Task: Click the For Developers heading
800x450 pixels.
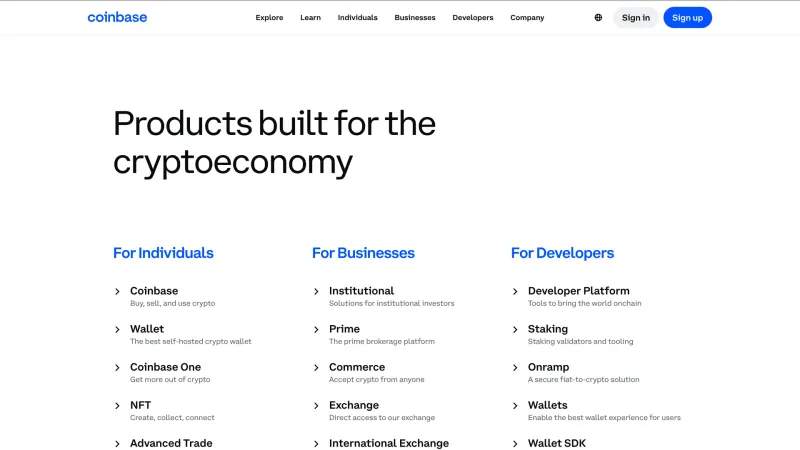Action: (x=562, y=253)
